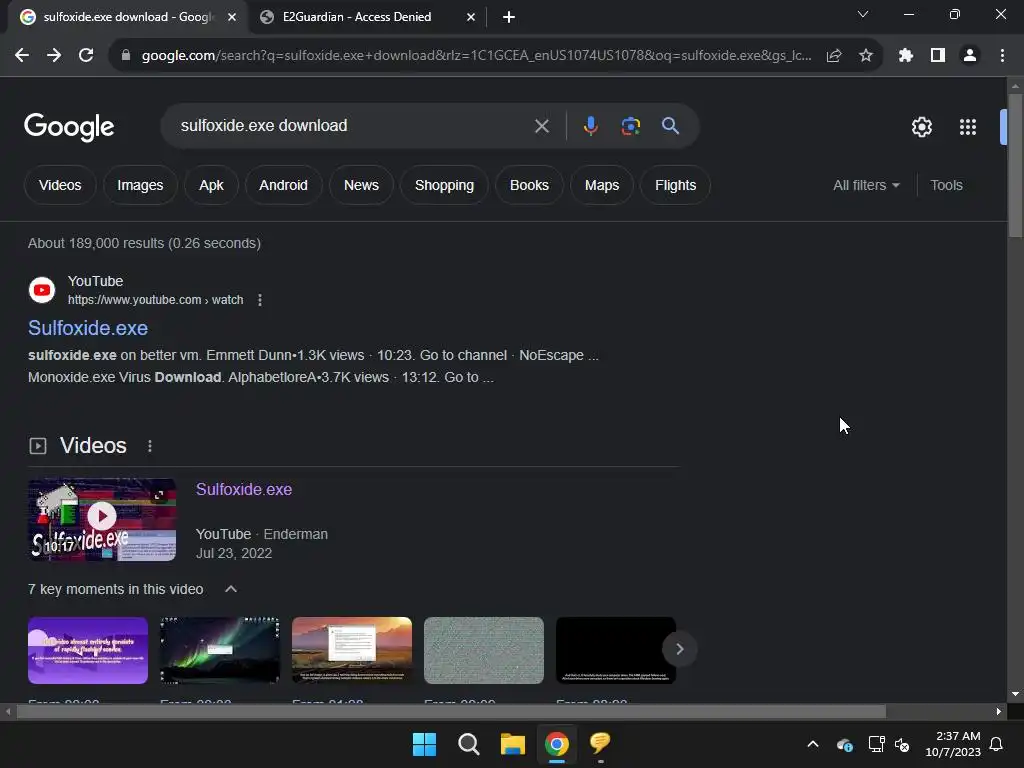This screenshot has width=1024, height=768.
Task: Open the notifications bell in tray
Action: [x=997, y=744]
